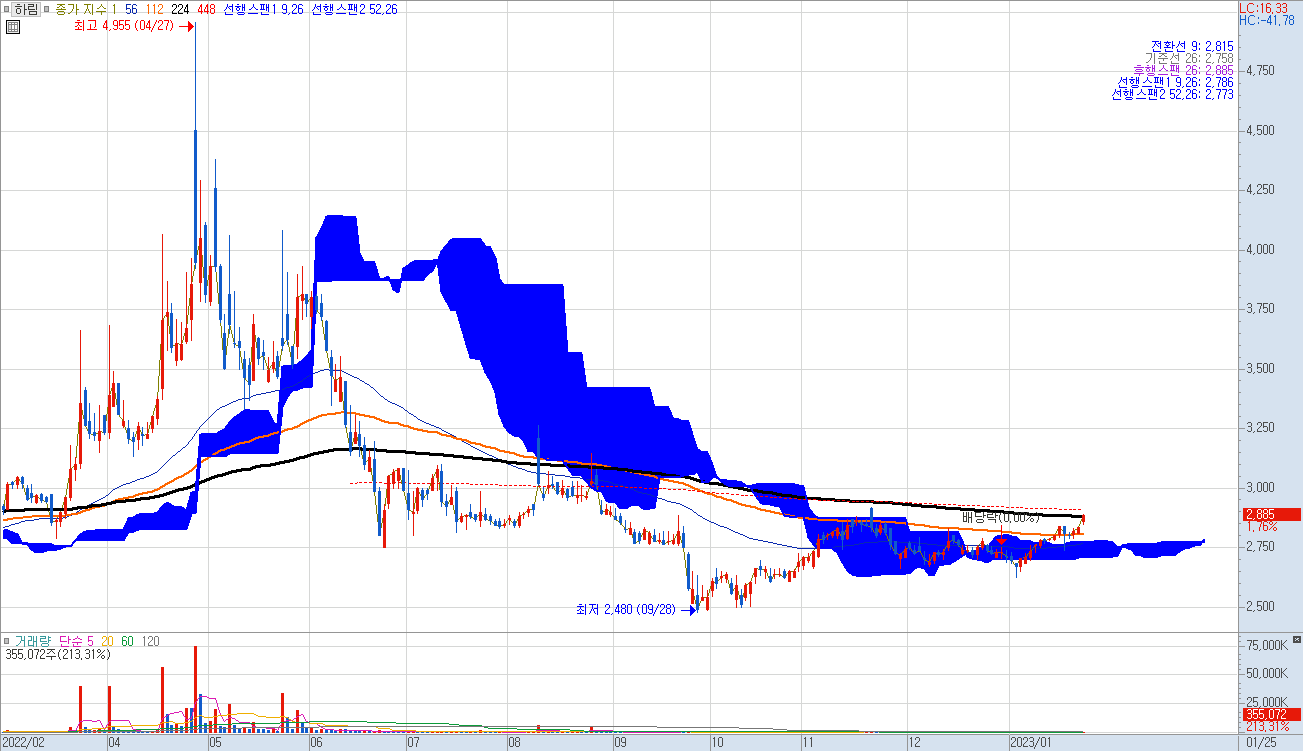The height and width of the screenshot is (751, 1303).
Task: Click the red 355,072 volume tag
Action: click(x=1270, y=714)
